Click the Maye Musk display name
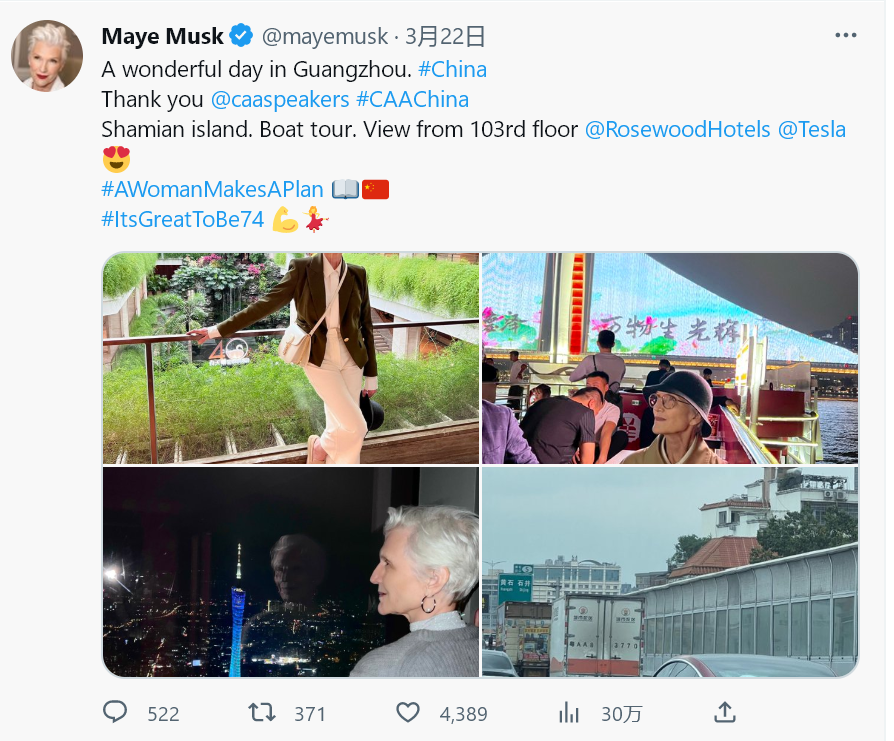Image resolution: width=894 pixels, height=741 pixels. click(162, 36)
